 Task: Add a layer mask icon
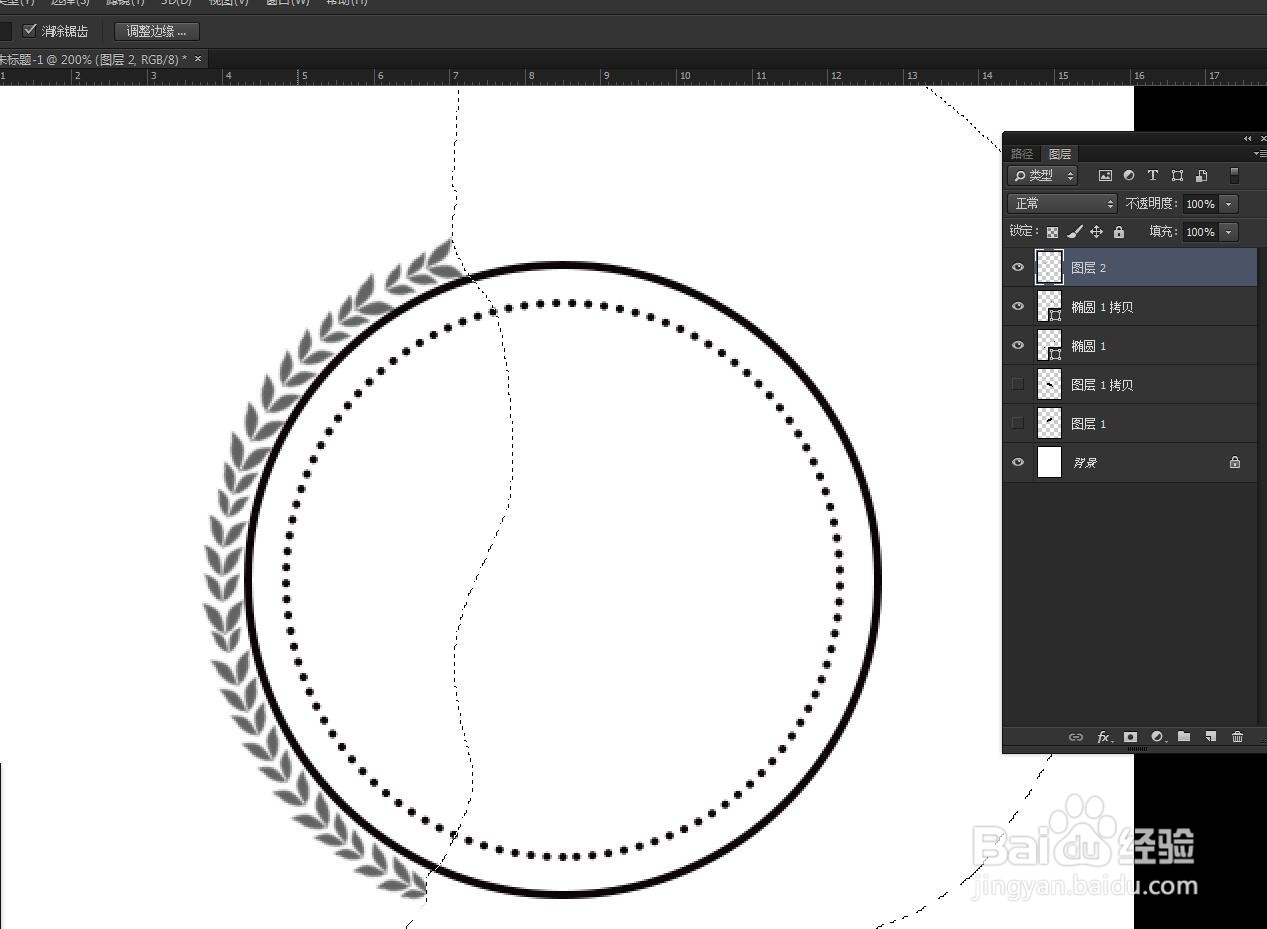pos(1130,737)
